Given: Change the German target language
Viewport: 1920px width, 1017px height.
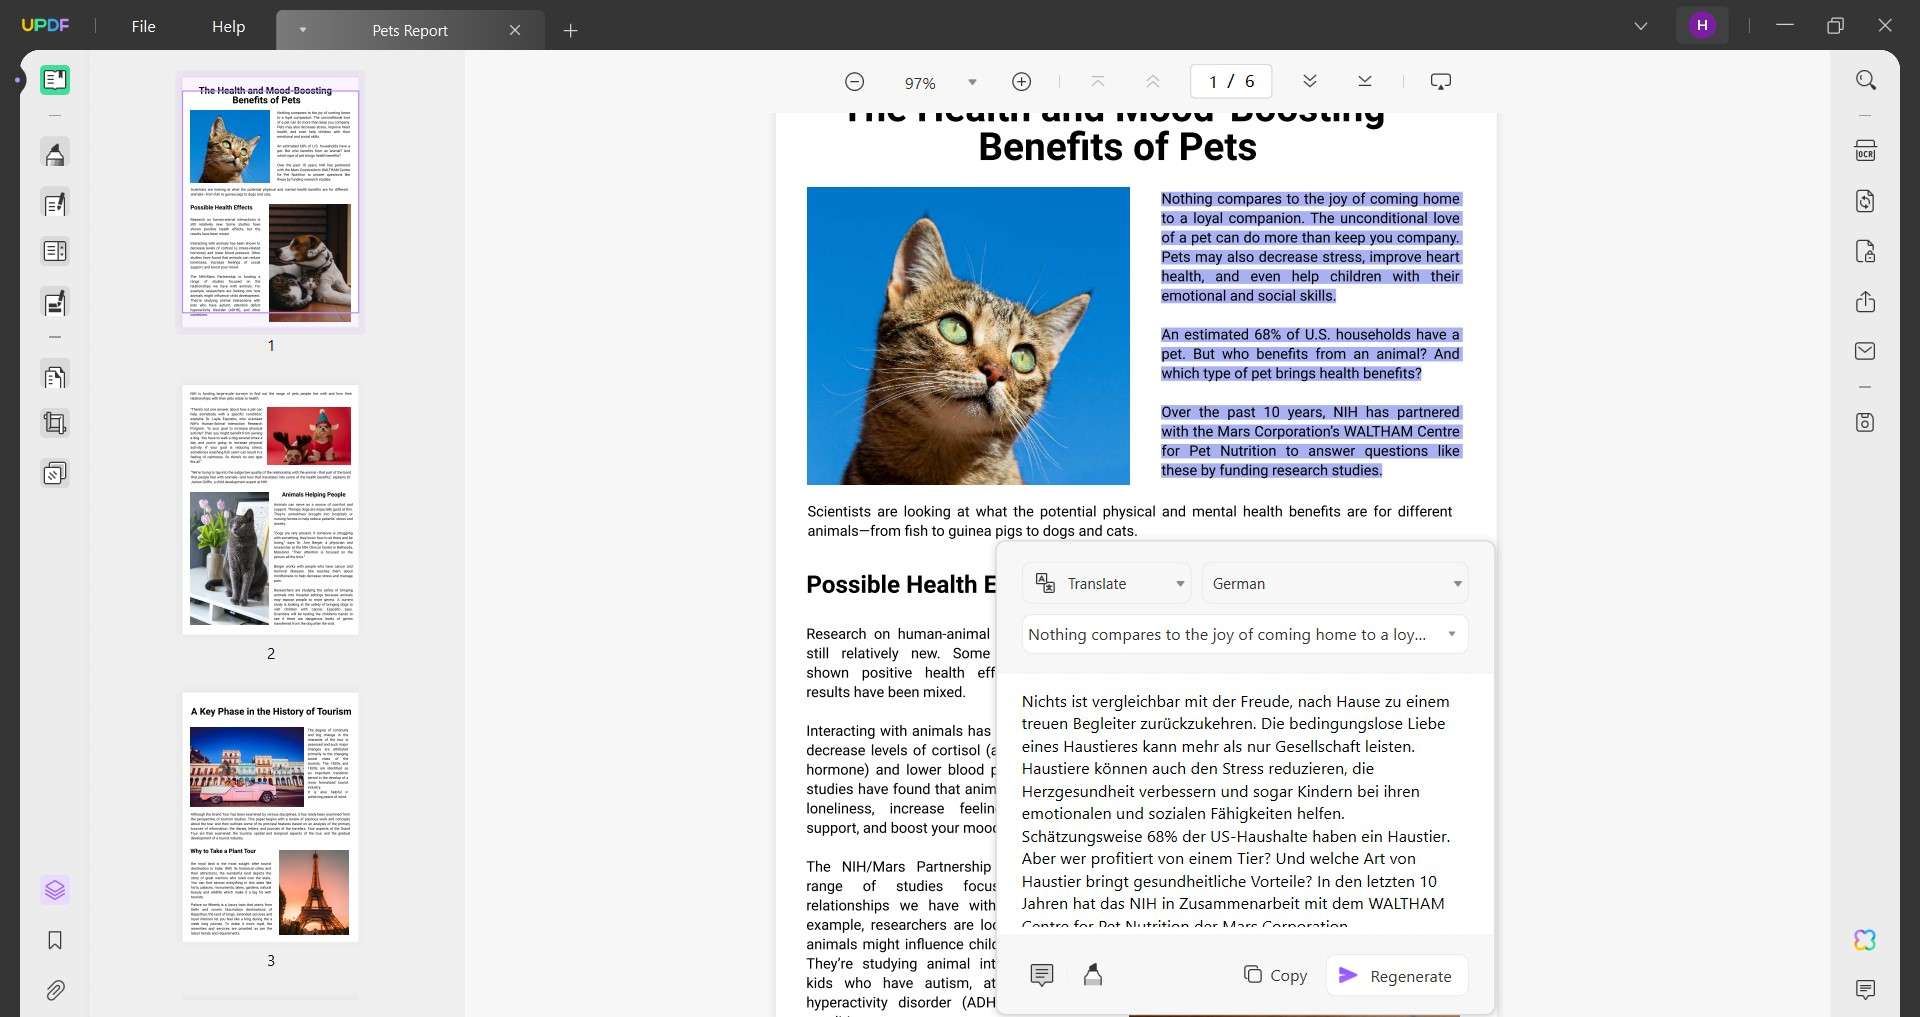Looking at the screenshot, I should (1335, 583).
